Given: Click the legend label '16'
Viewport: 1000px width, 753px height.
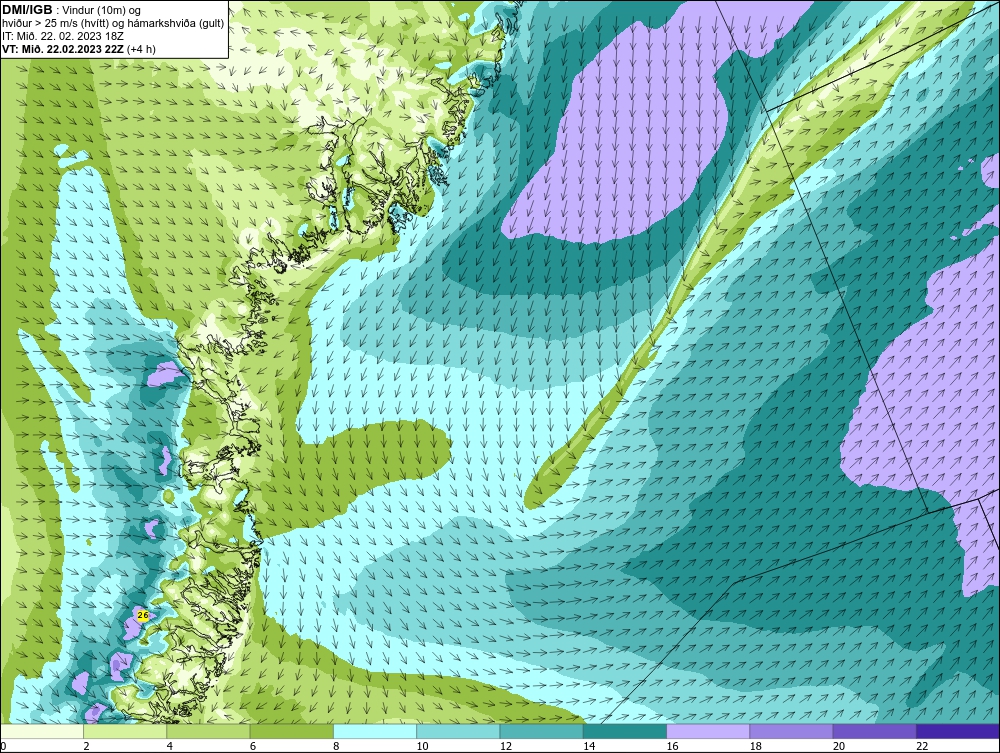Looking at the screenshot, I should tap(672, 747).
